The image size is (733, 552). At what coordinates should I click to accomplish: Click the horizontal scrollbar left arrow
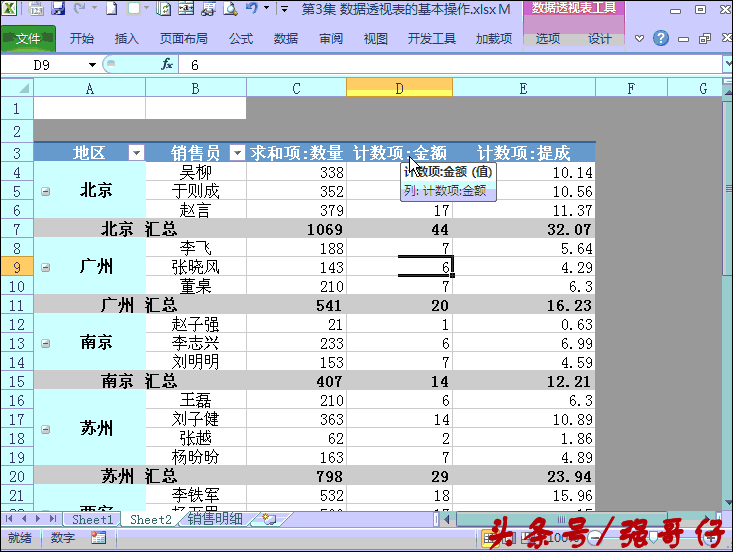(x=446, y=518)
